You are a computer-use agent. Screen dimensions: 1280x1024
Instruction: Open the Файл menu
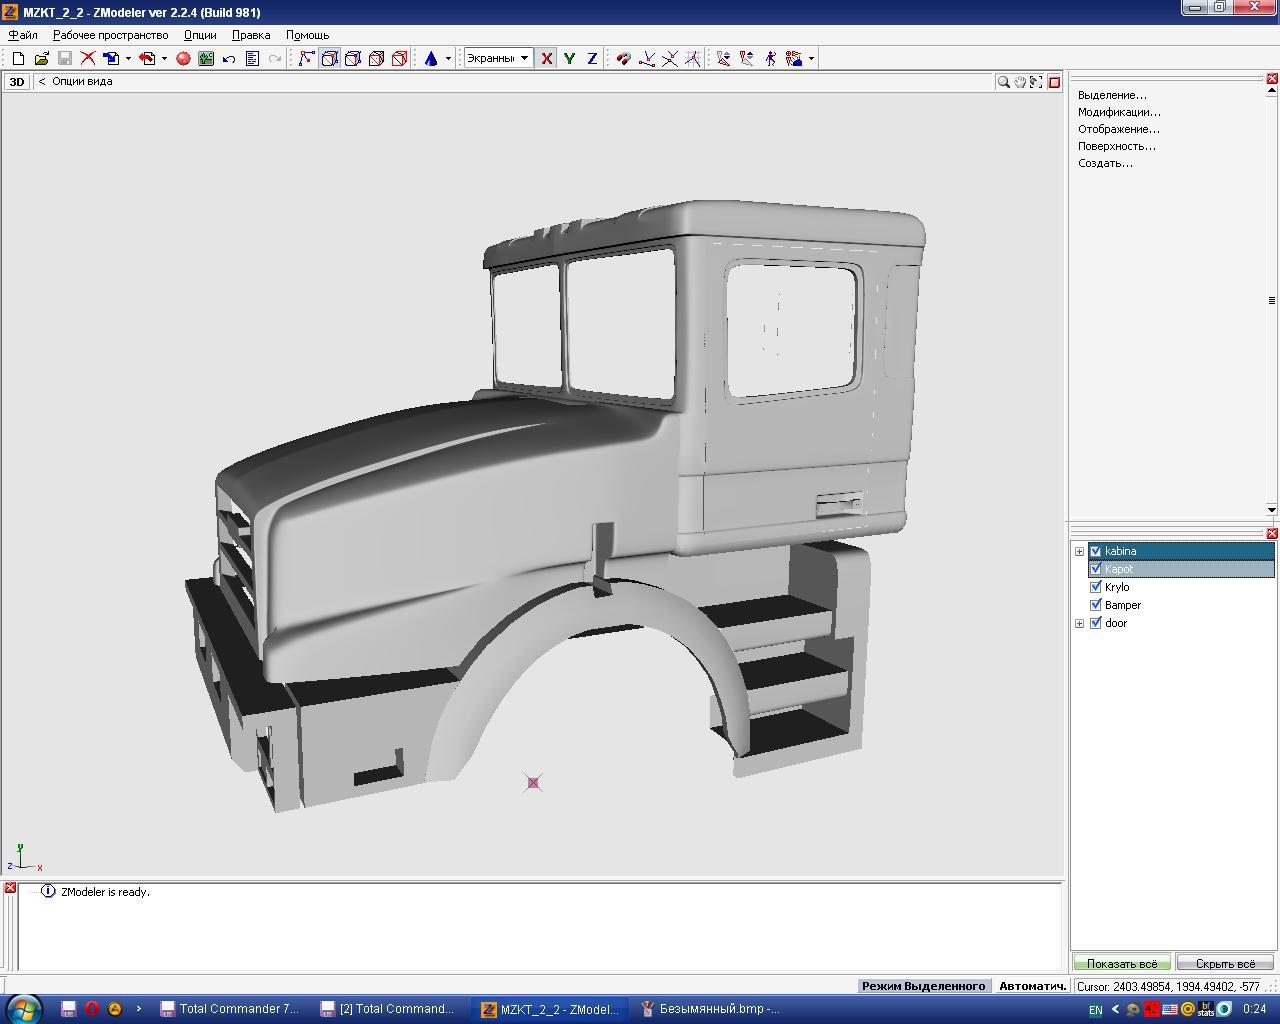pyautogui.click(x=23, y=35)
